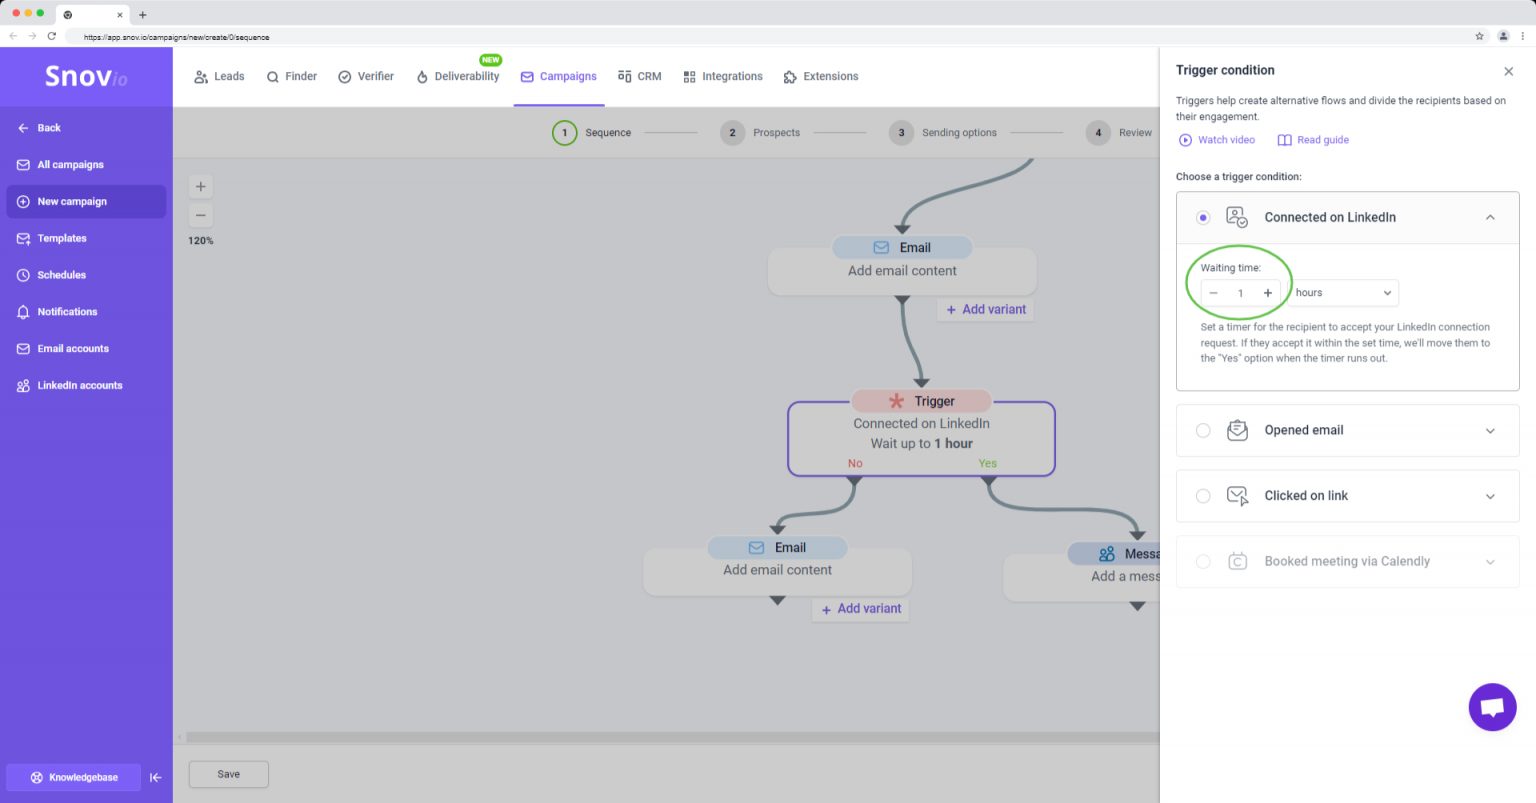Open the Deliverability tab

click(458, 76)
